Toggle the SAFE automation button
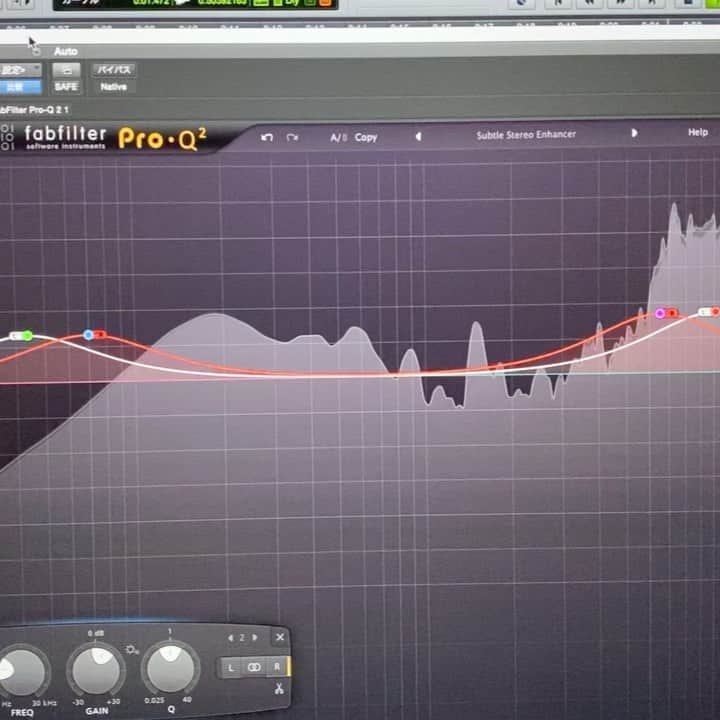Screen dimensions: 720x720 66,87
